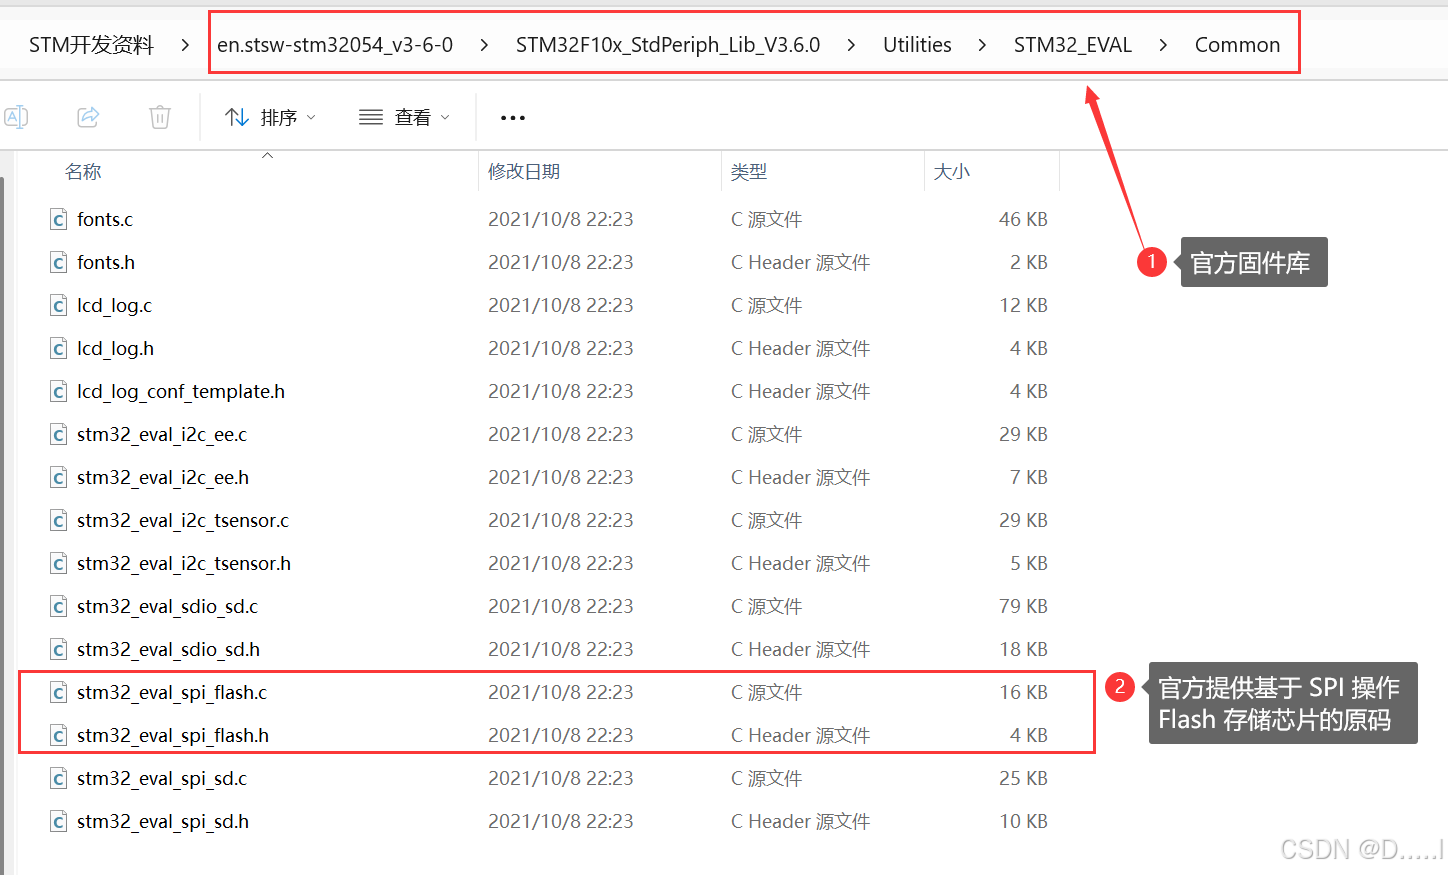Sort by 名称 column header
This screenshot has width=1448, height=875.
tap(83, 172)
